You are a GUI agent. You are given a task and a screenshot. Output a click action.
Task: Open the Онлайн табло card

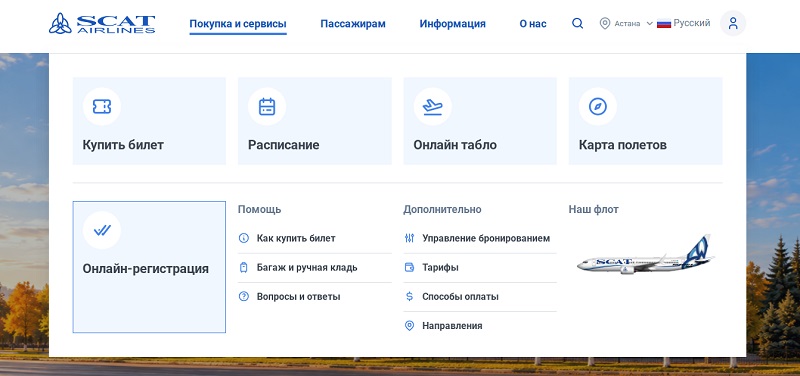(x=480, y=121)
